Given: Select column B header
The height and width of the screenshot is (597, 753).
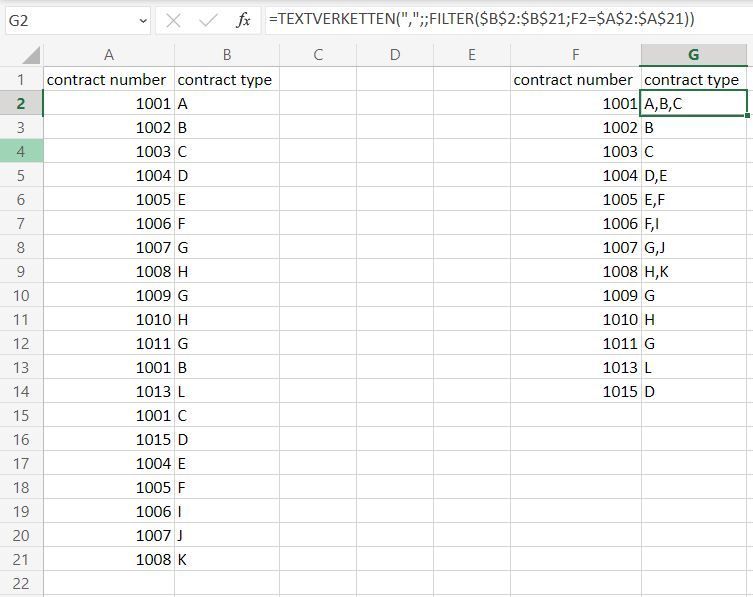Looking at the screenshot, I should click(227, 55).
